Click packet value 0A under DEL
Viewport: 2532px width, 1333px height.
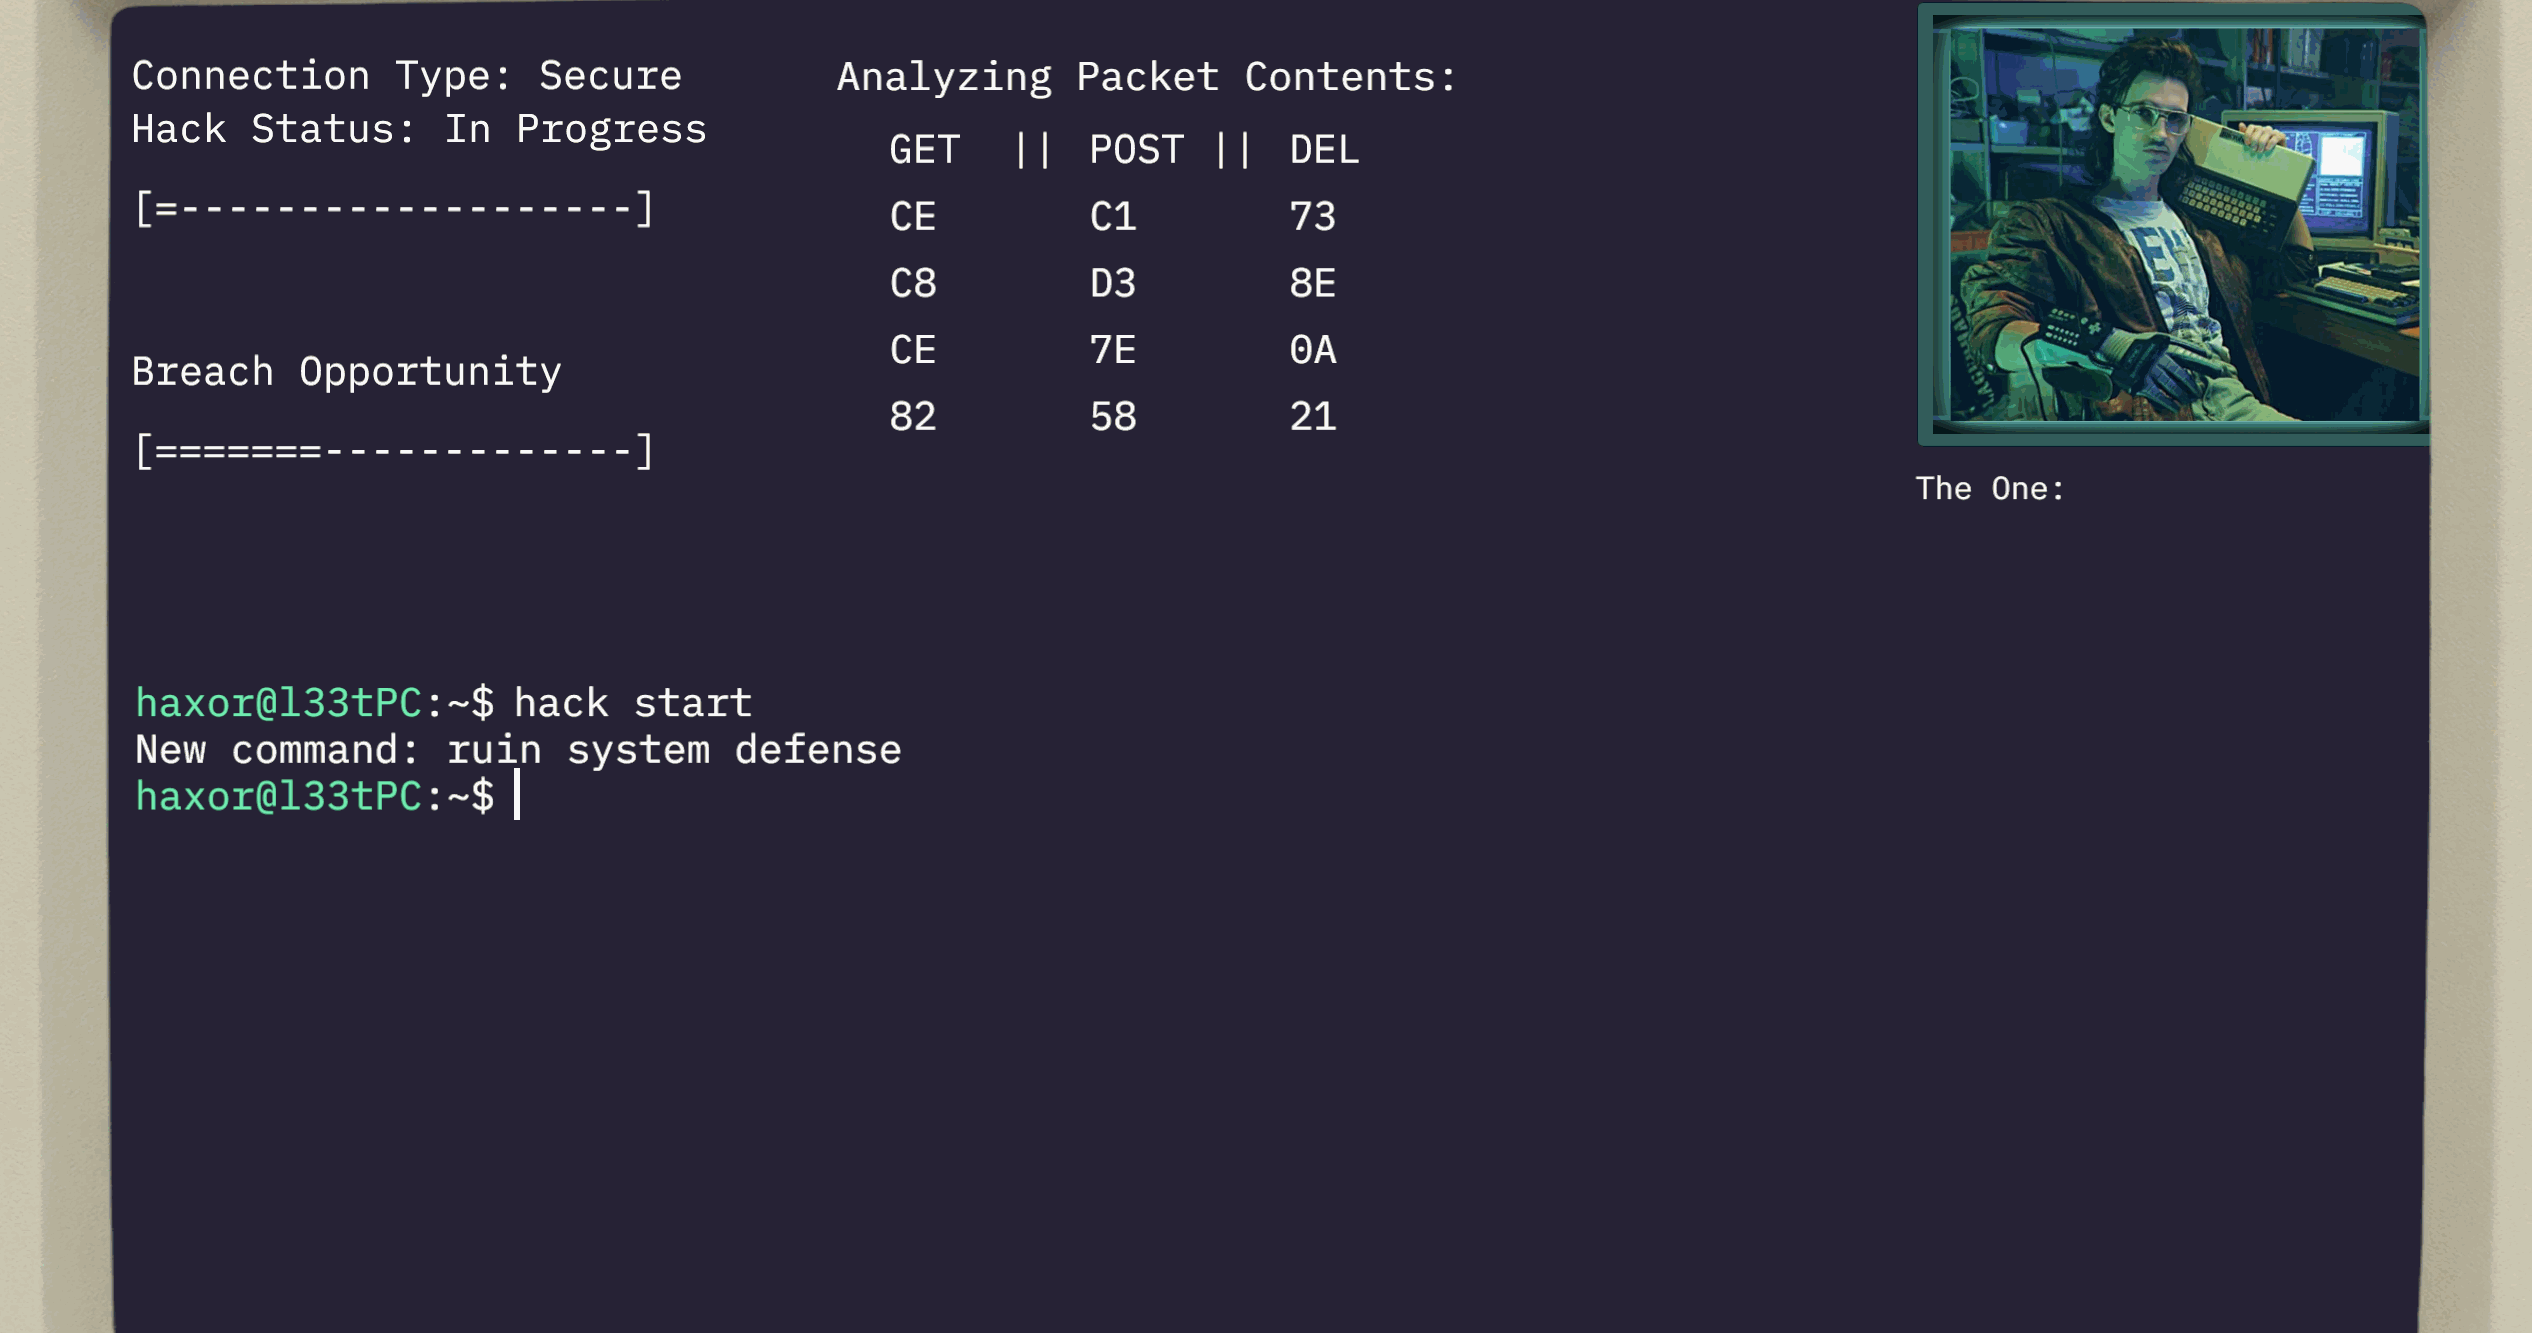pyautogui.click(x=1313, y=350)
